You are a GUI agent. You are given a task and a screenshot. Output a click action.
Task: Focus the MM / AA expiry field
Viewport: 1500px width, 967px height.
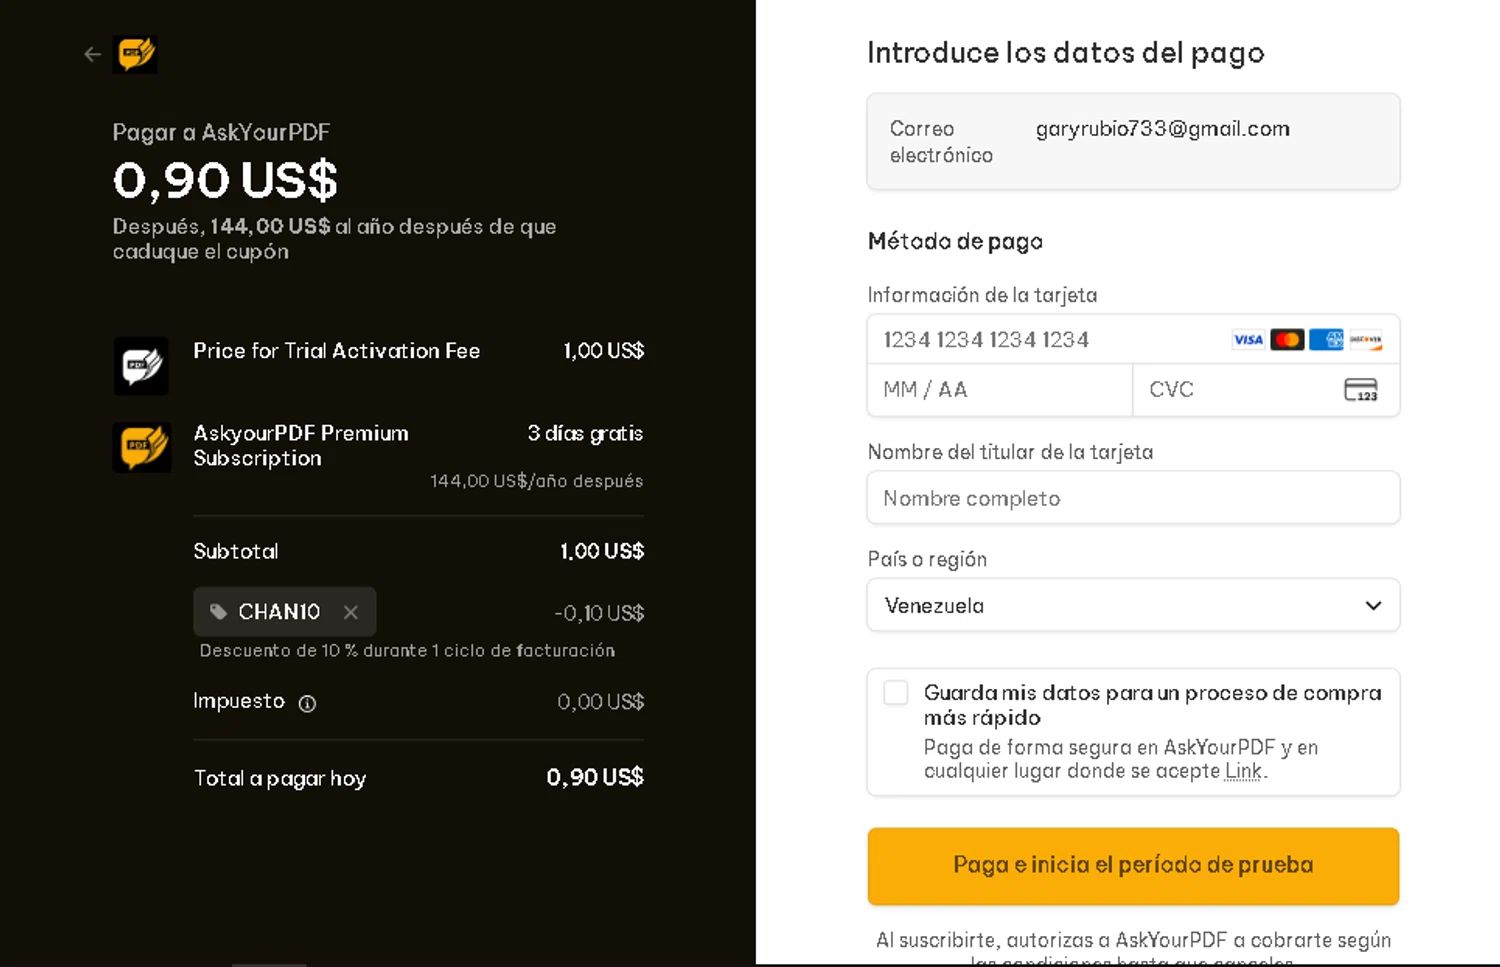click(x=998, y=390)
